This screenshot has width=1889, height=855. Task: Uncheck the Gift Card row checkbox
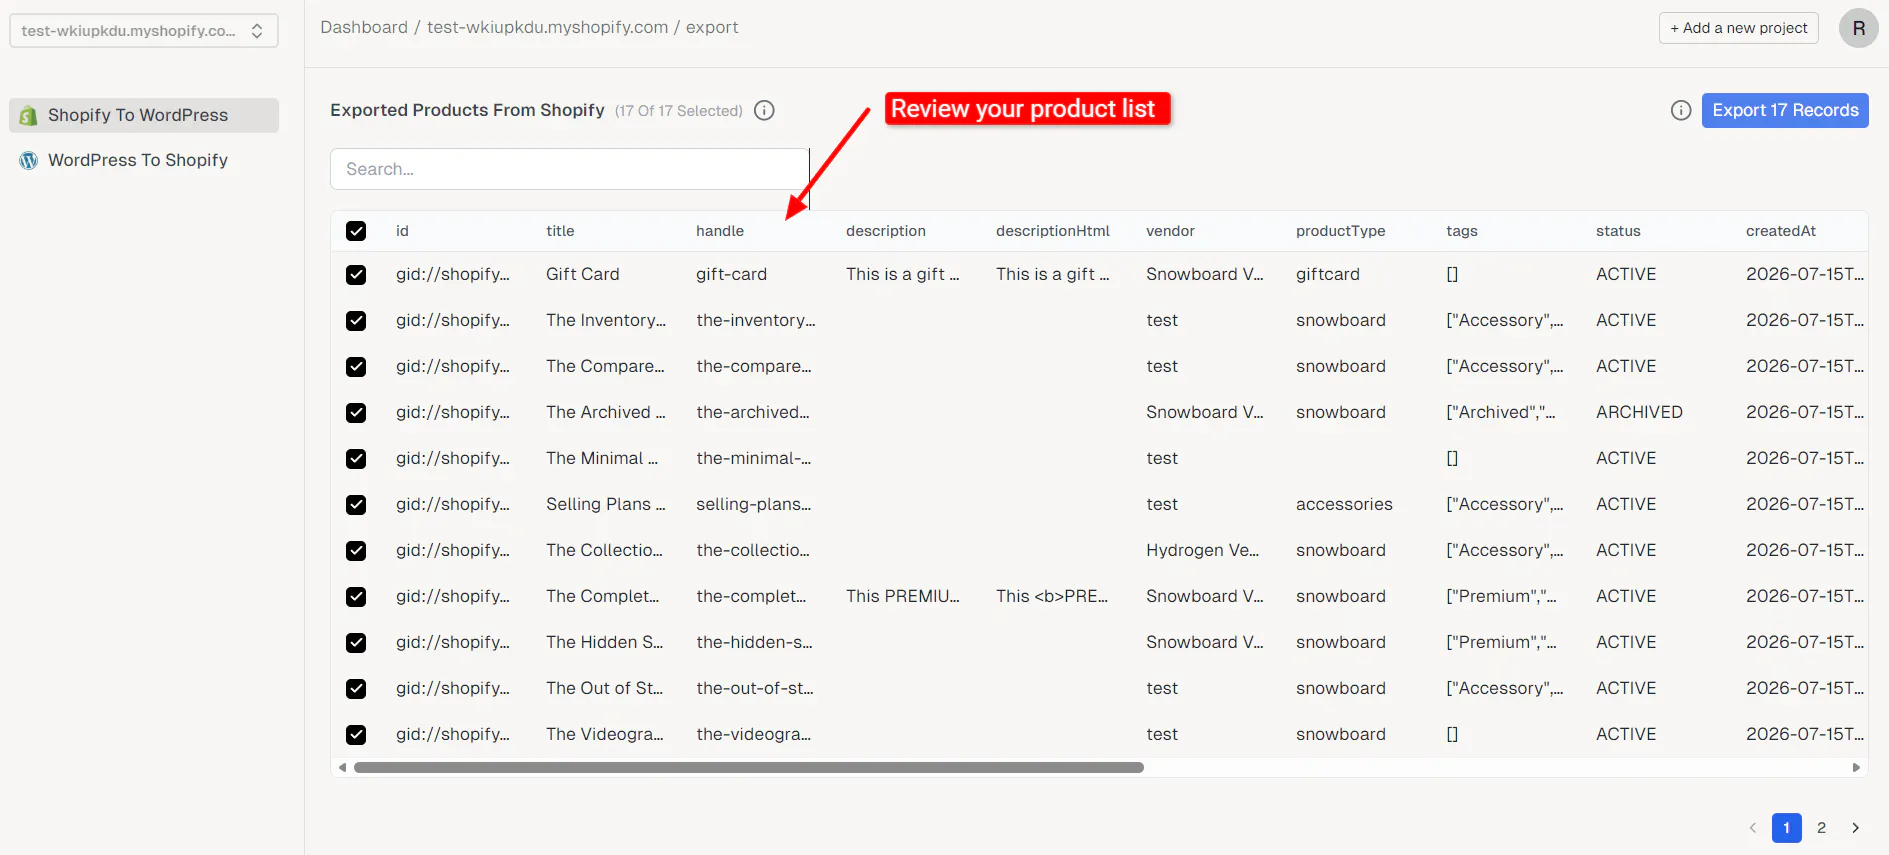click(x=356, y=275)
